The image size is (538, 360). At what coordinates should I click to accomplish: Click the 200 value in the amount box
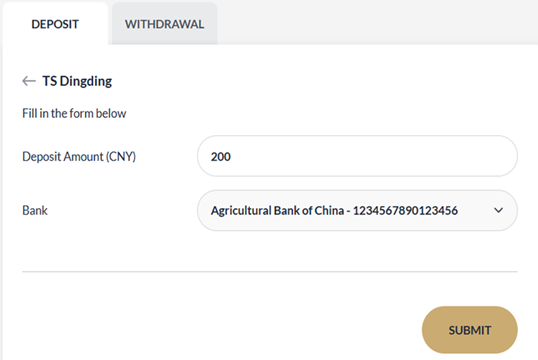point(221,156)
